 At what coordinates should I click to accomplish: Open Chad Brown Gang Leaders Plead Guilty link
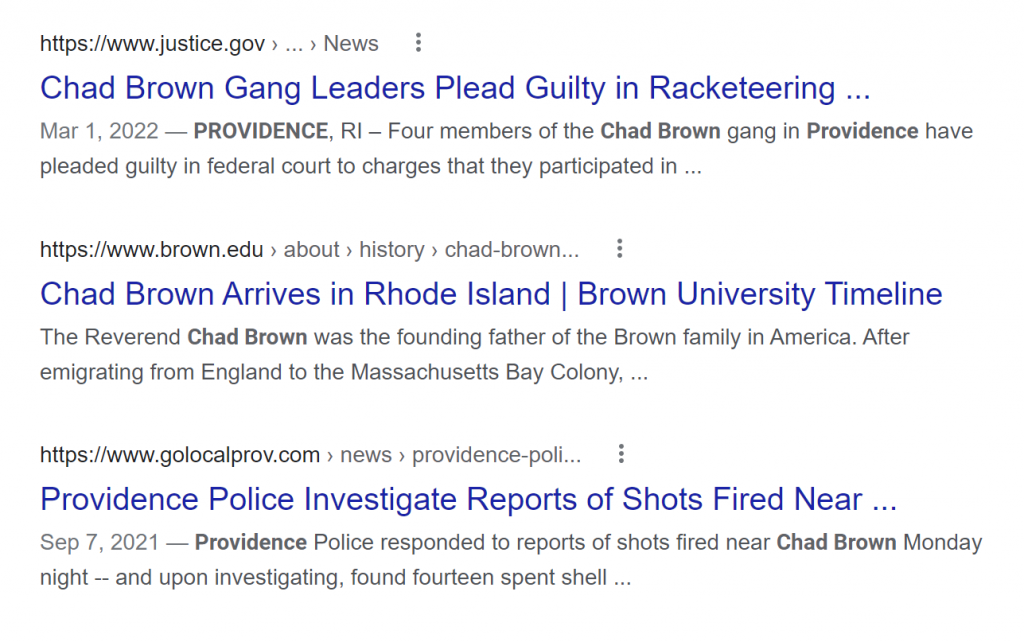point(455,88)
